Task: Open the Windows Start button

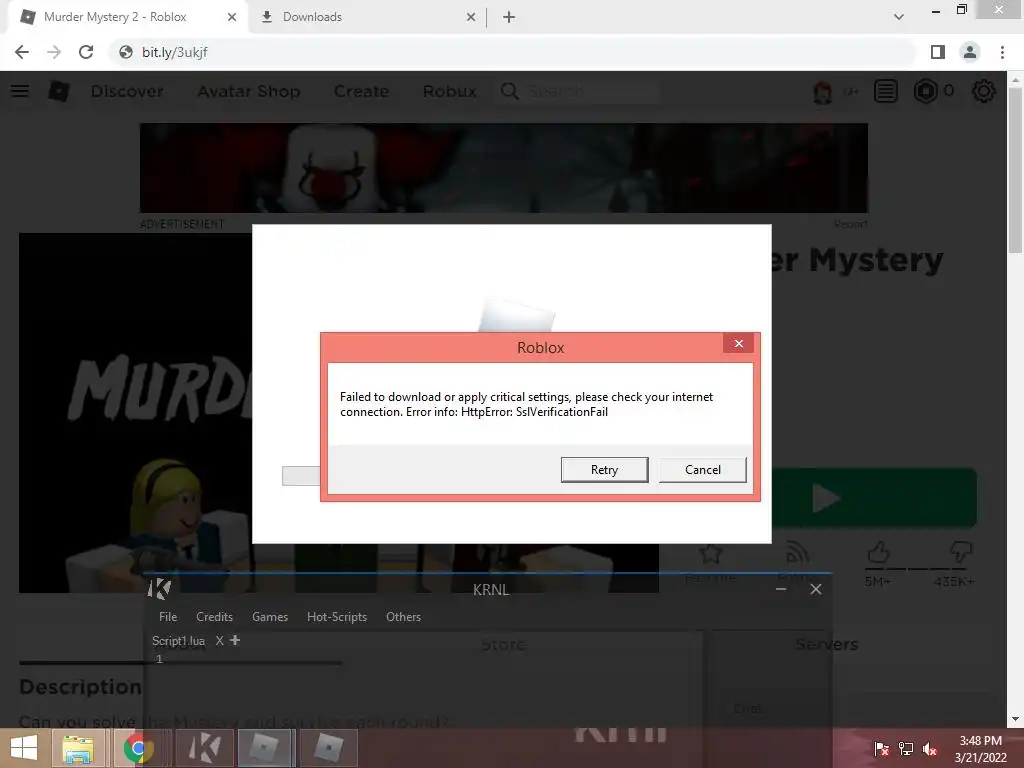Action: point(24,748)
